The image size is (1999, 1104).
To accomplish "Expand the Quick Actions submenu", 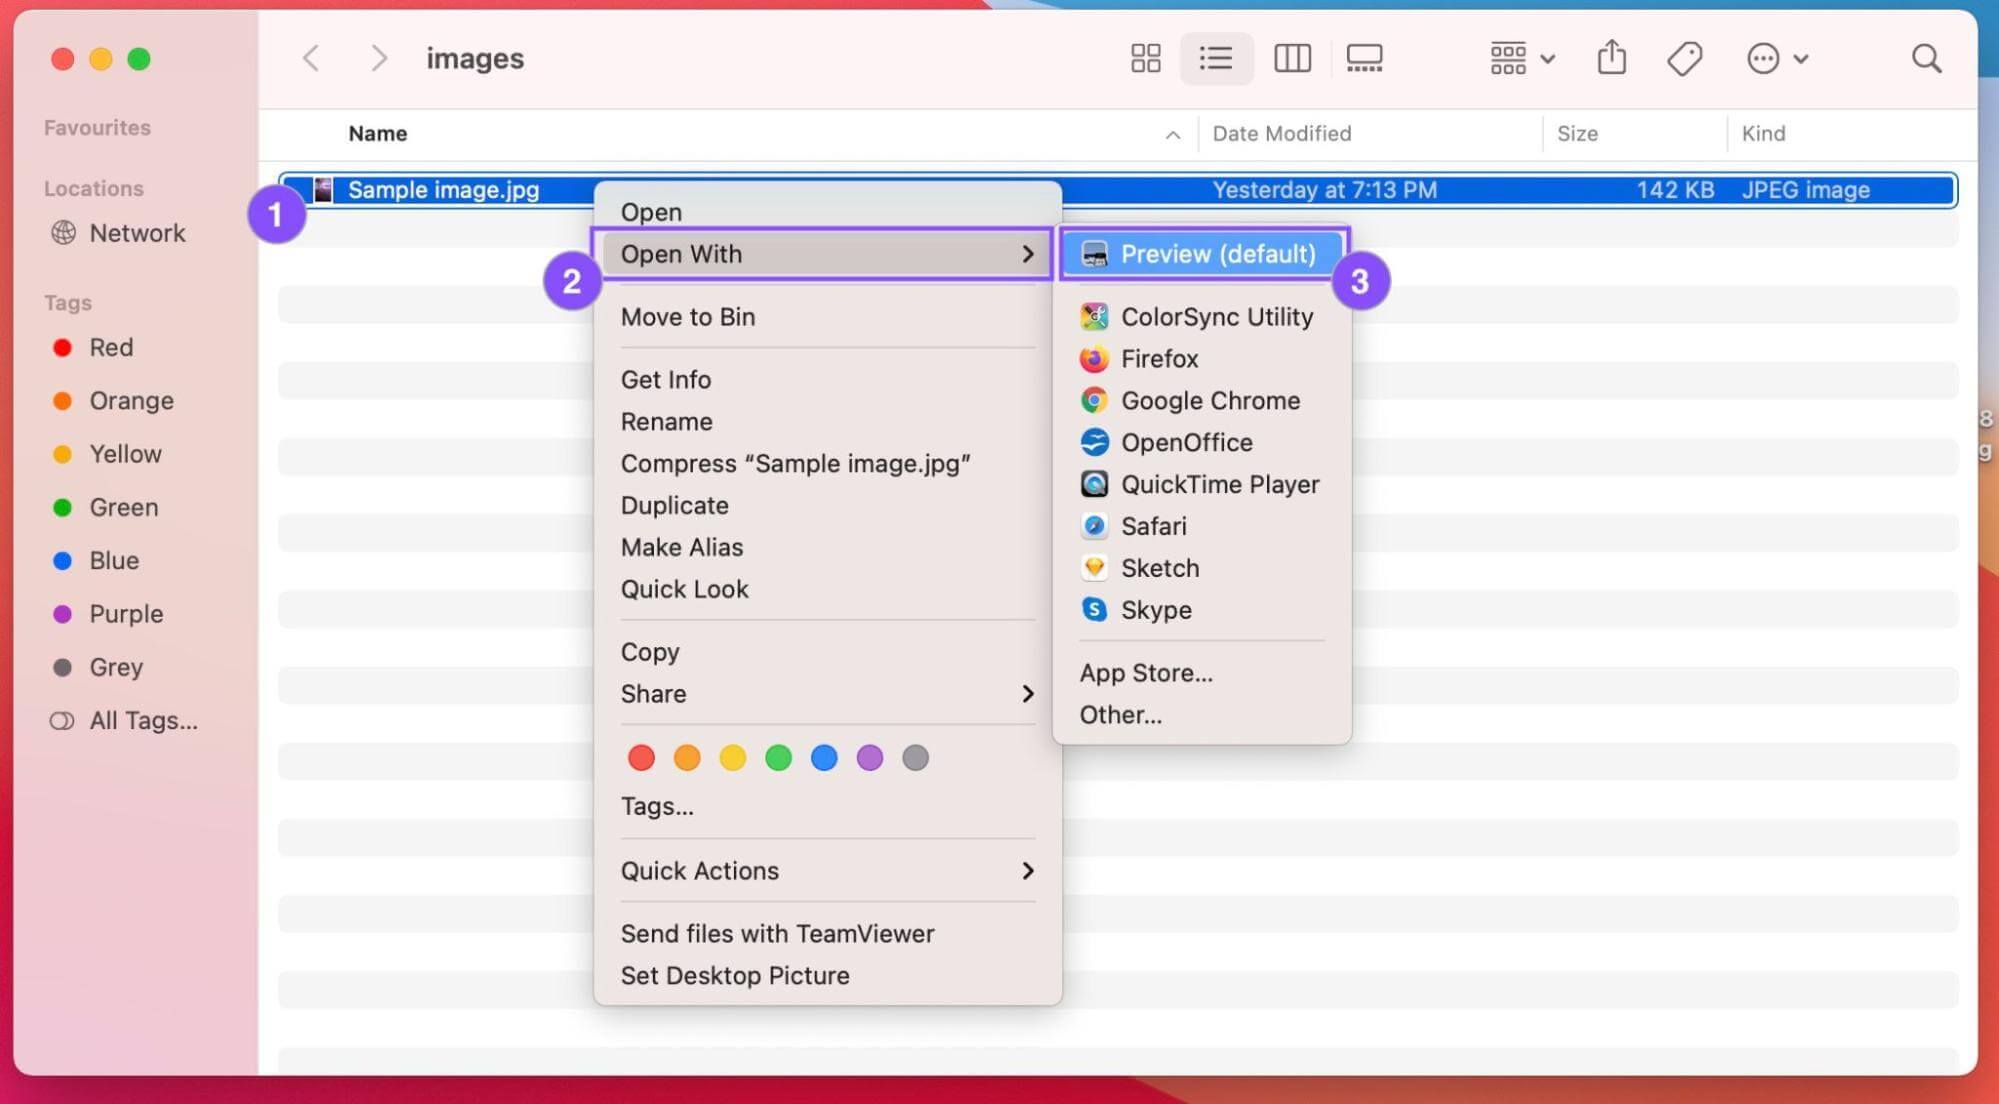I will 826,871.
